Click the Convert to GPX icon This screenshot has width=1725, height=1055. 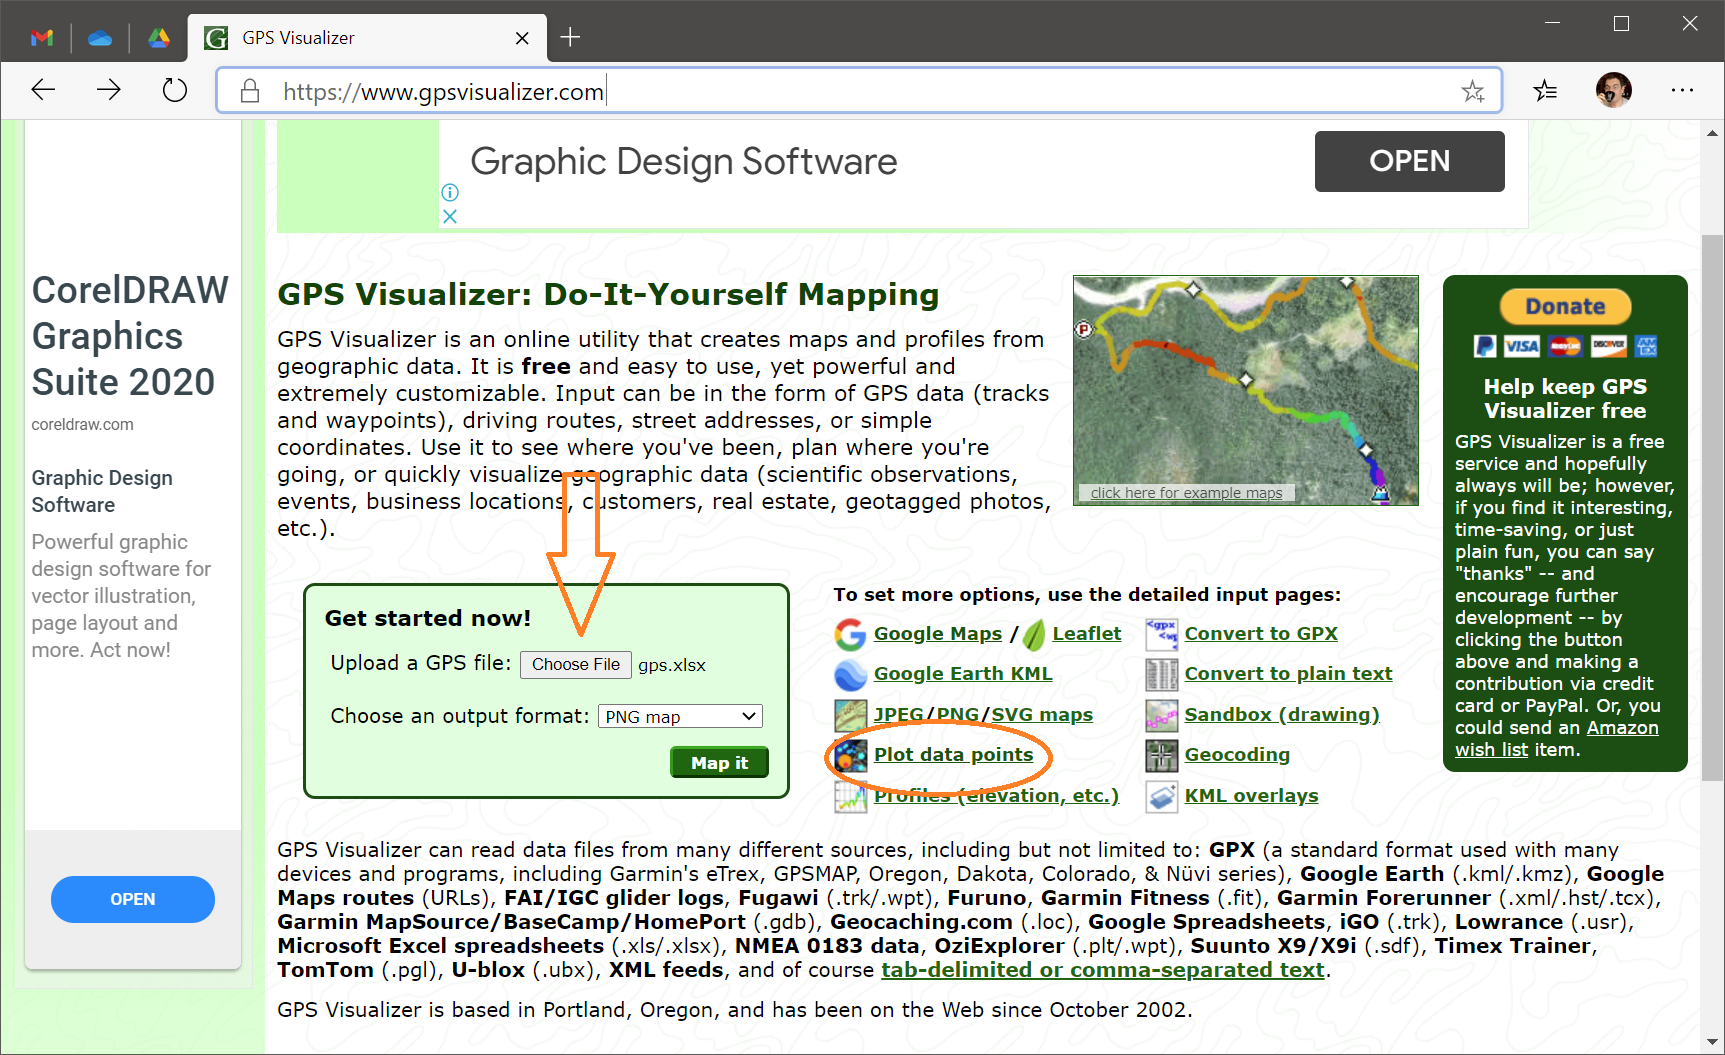pos(1161,634)
